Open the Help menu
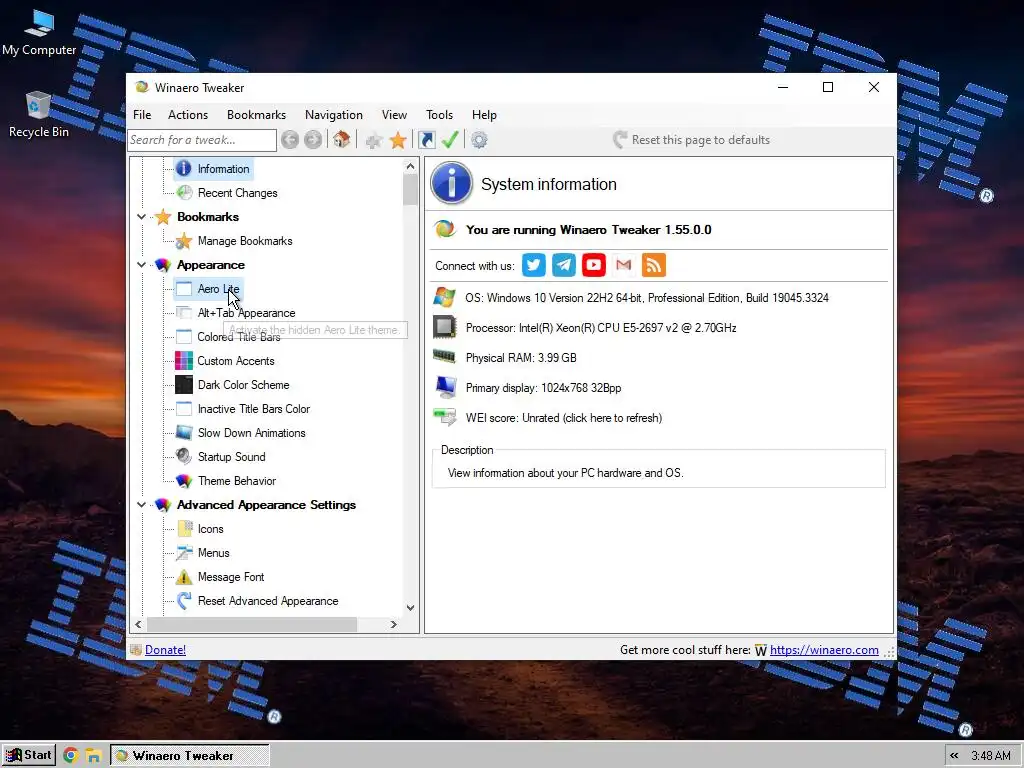 click(485, 115)
